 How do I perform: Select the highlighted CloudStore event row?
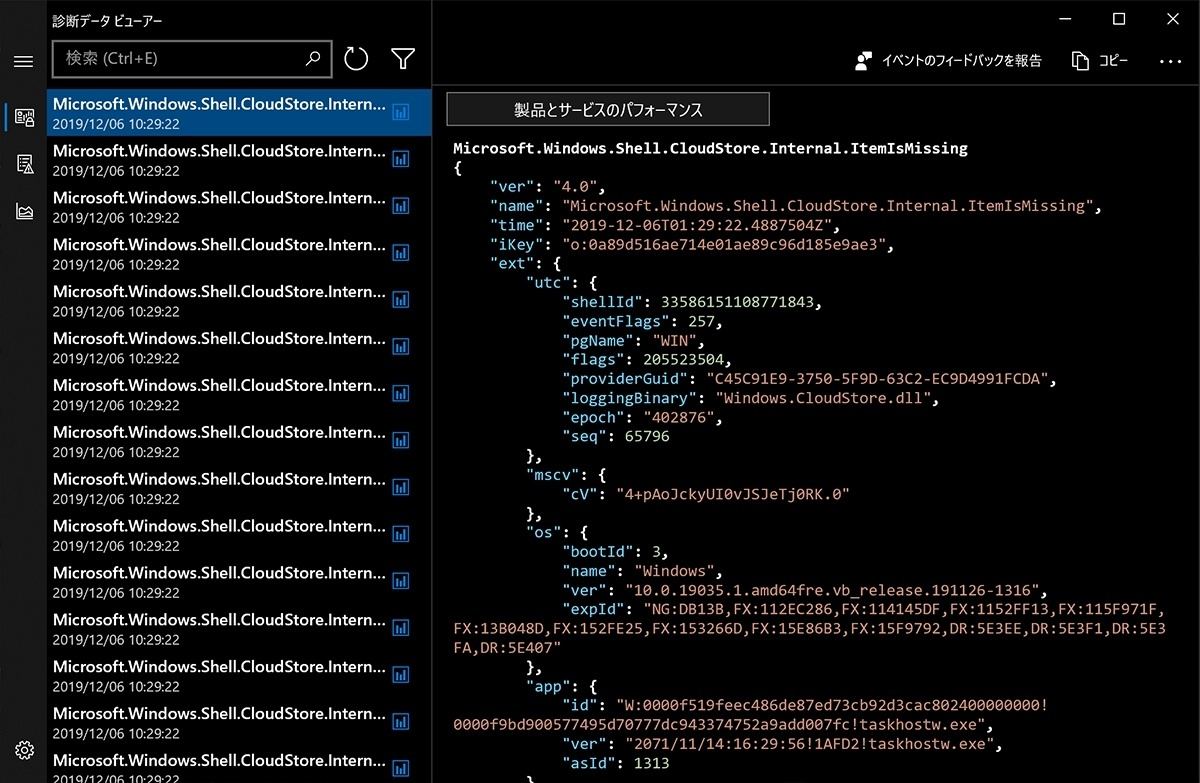tap(239, 113)
